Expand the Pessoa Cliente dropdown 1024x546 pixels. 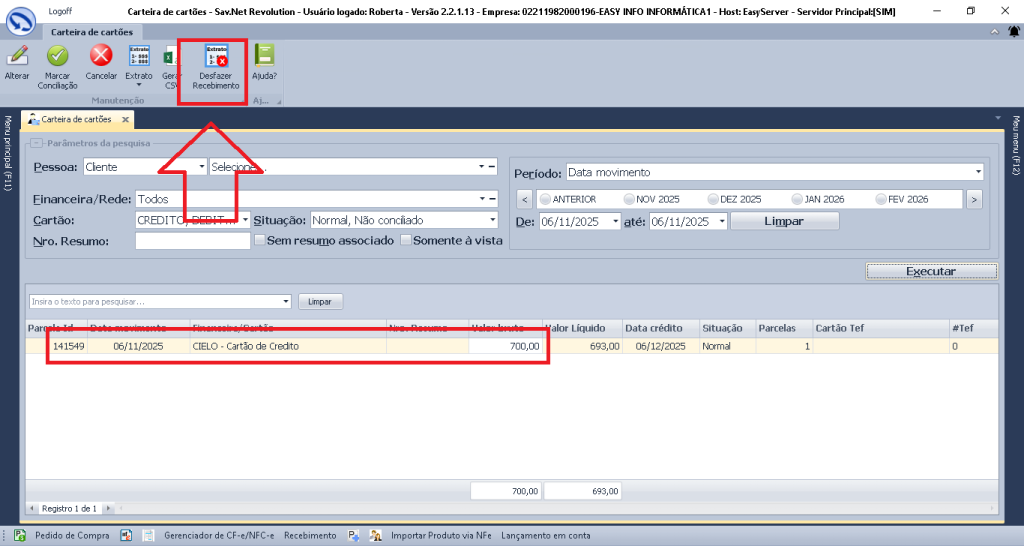point(201,167)
